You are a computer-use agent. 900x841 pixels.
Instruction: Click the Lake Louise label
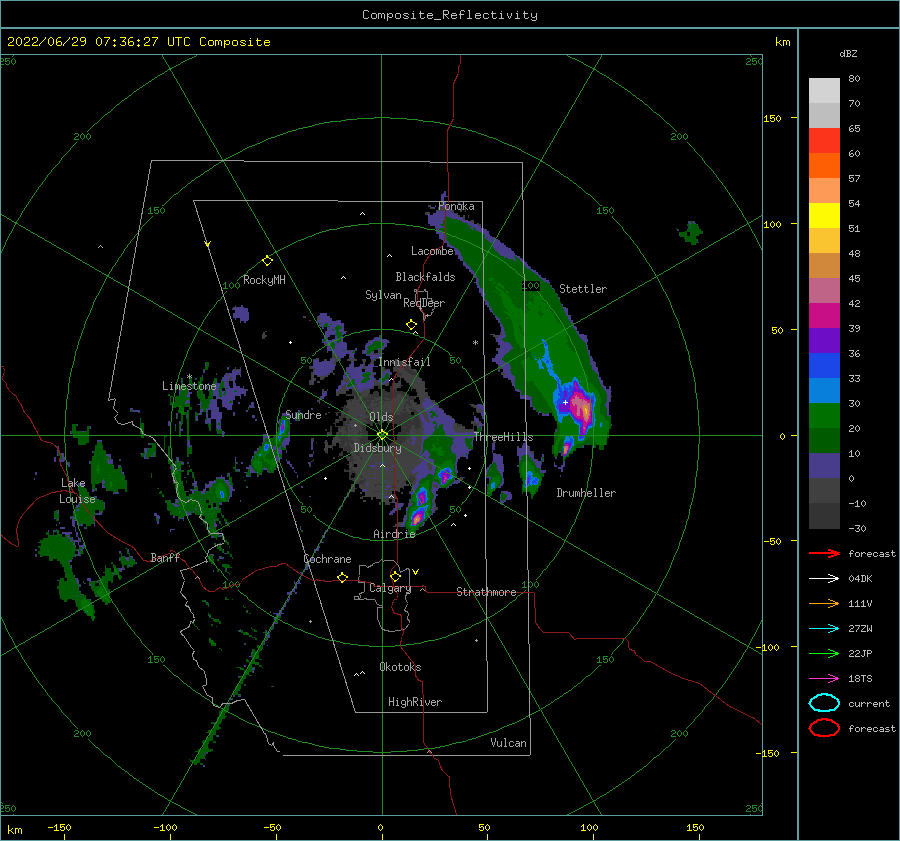[x=77, y=491]
